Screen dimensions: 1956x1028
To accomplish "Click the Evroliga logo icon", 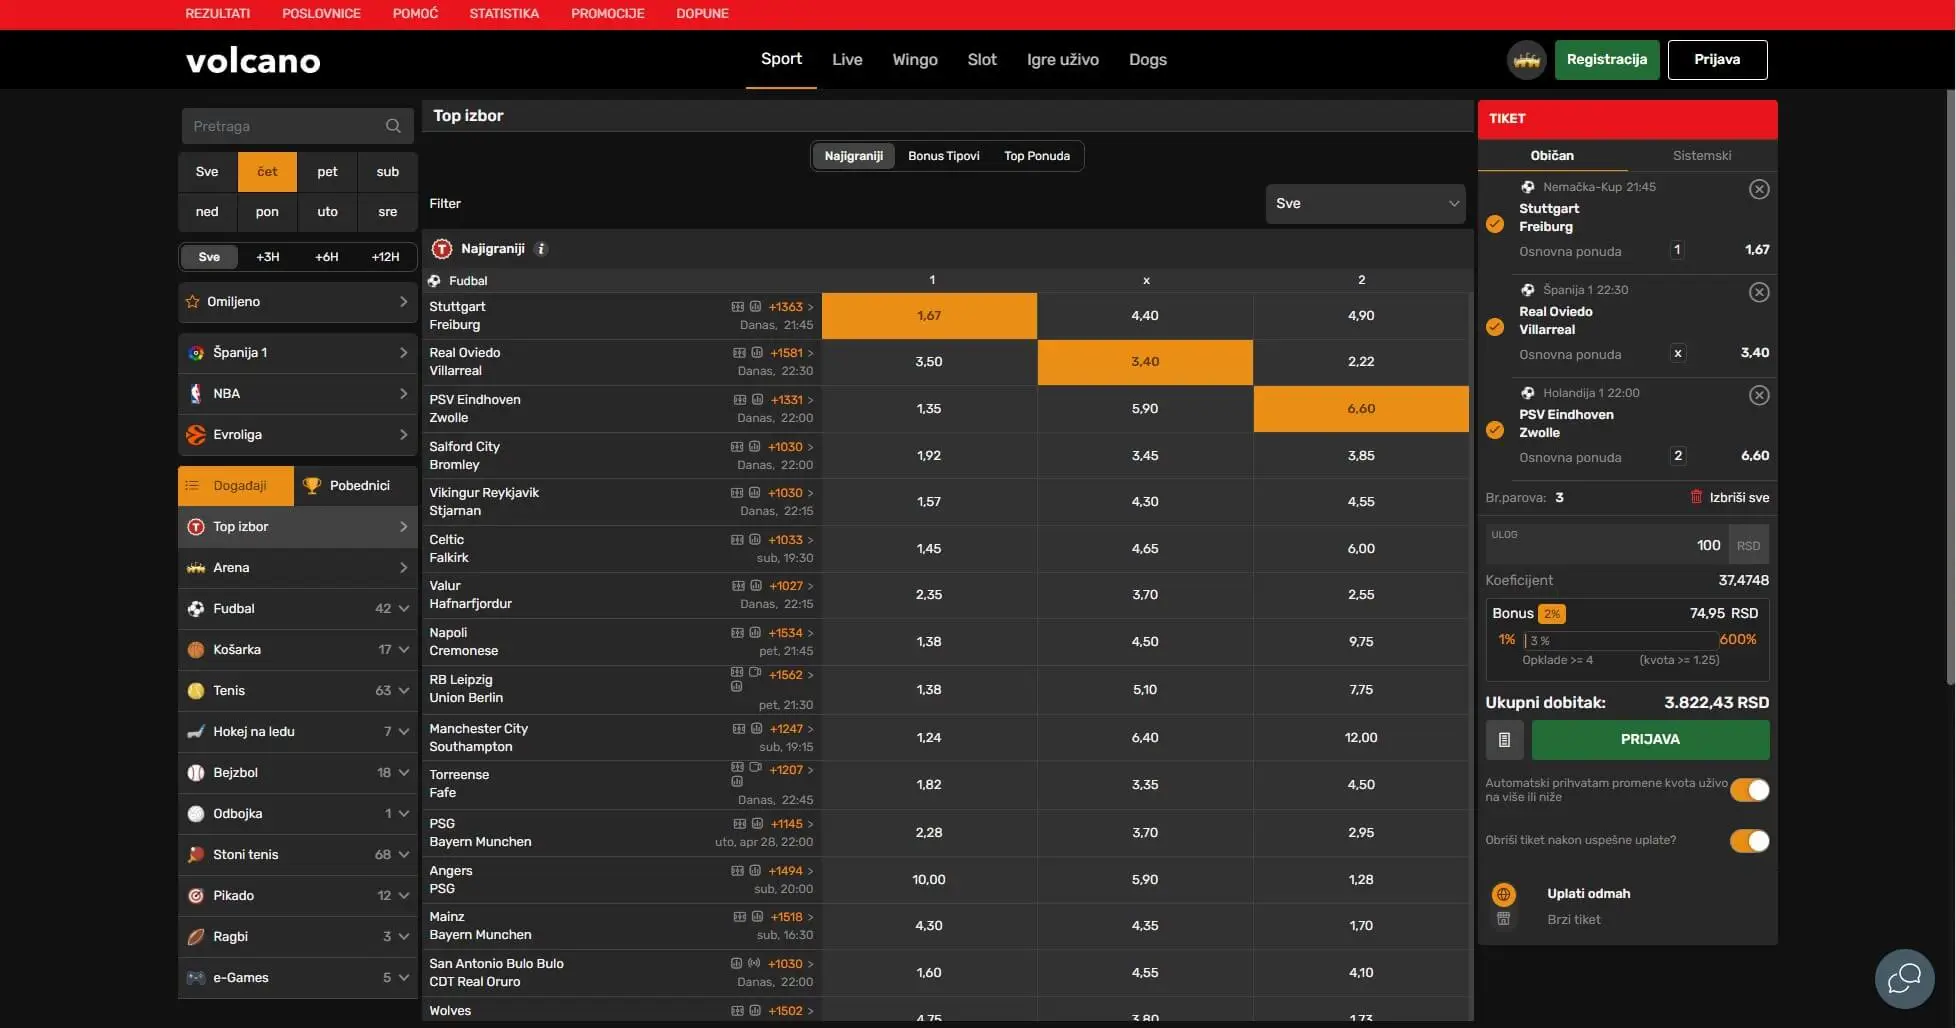I will point(196,435).
